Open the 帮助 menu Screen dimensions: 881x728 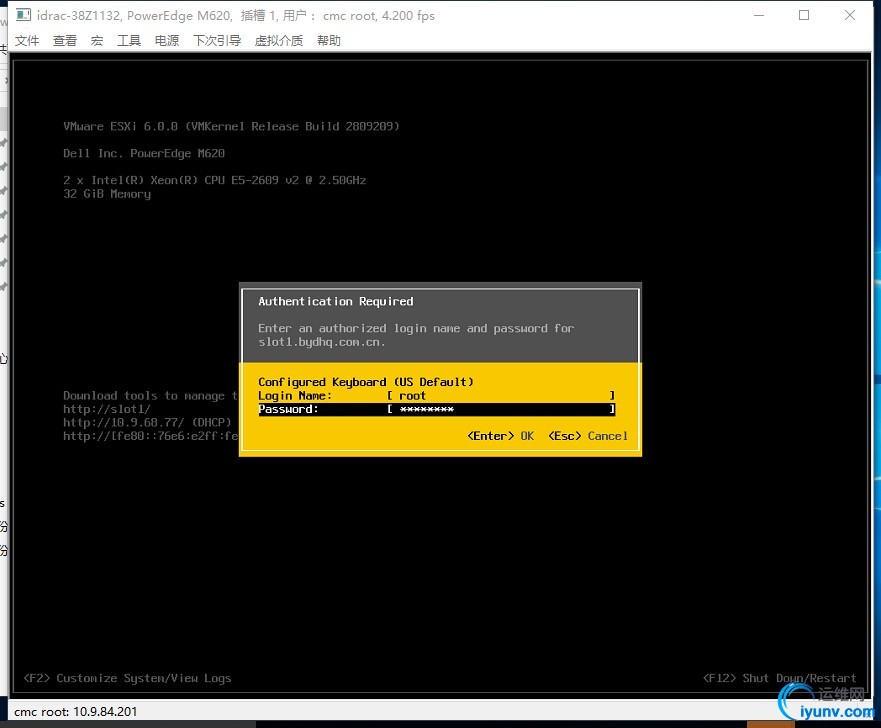tap(329, 40)
